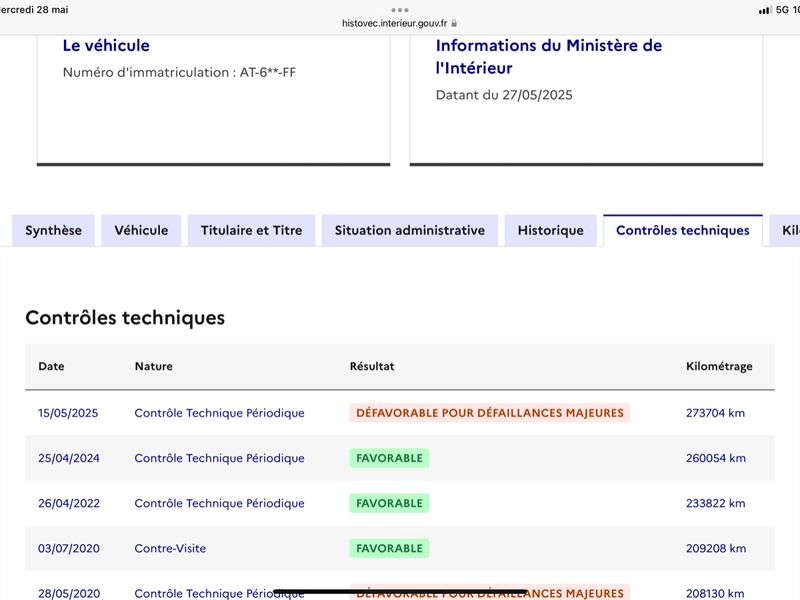This screenshot has height=600, width=800.
Task: Click the FAVORABLE badge in the 26/04/2022 row
Action: (x=389, y=503)
